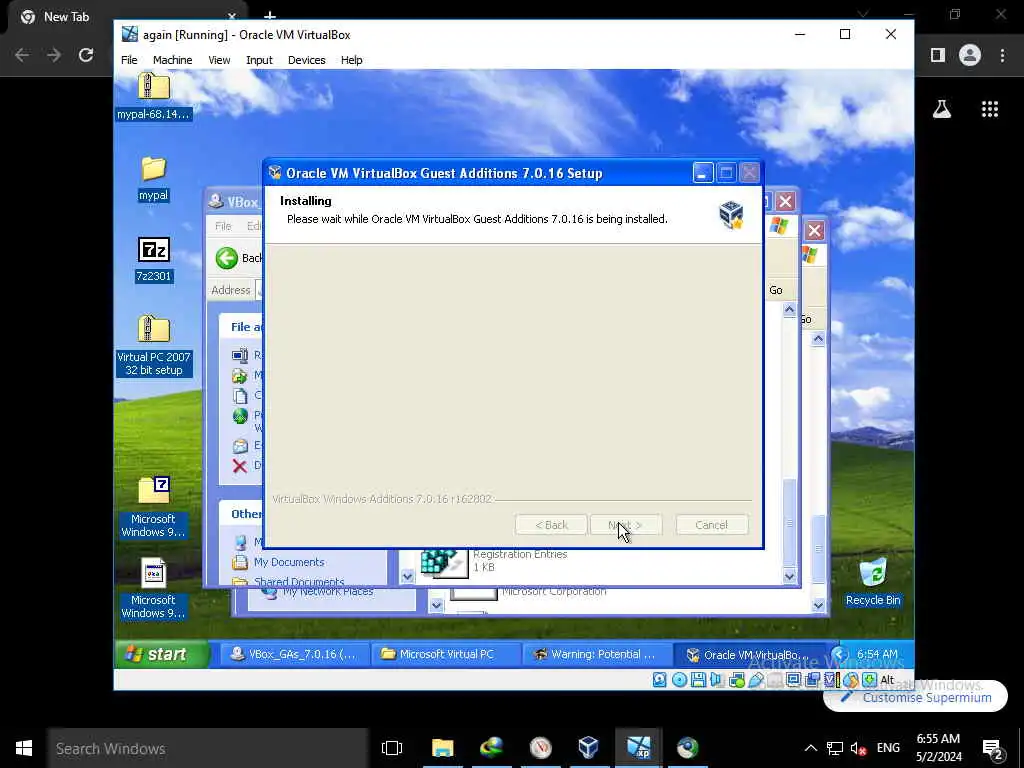The image size is (1024, 768).
Task: Switch to the New Tab browser tab
Action: point(124,17)
